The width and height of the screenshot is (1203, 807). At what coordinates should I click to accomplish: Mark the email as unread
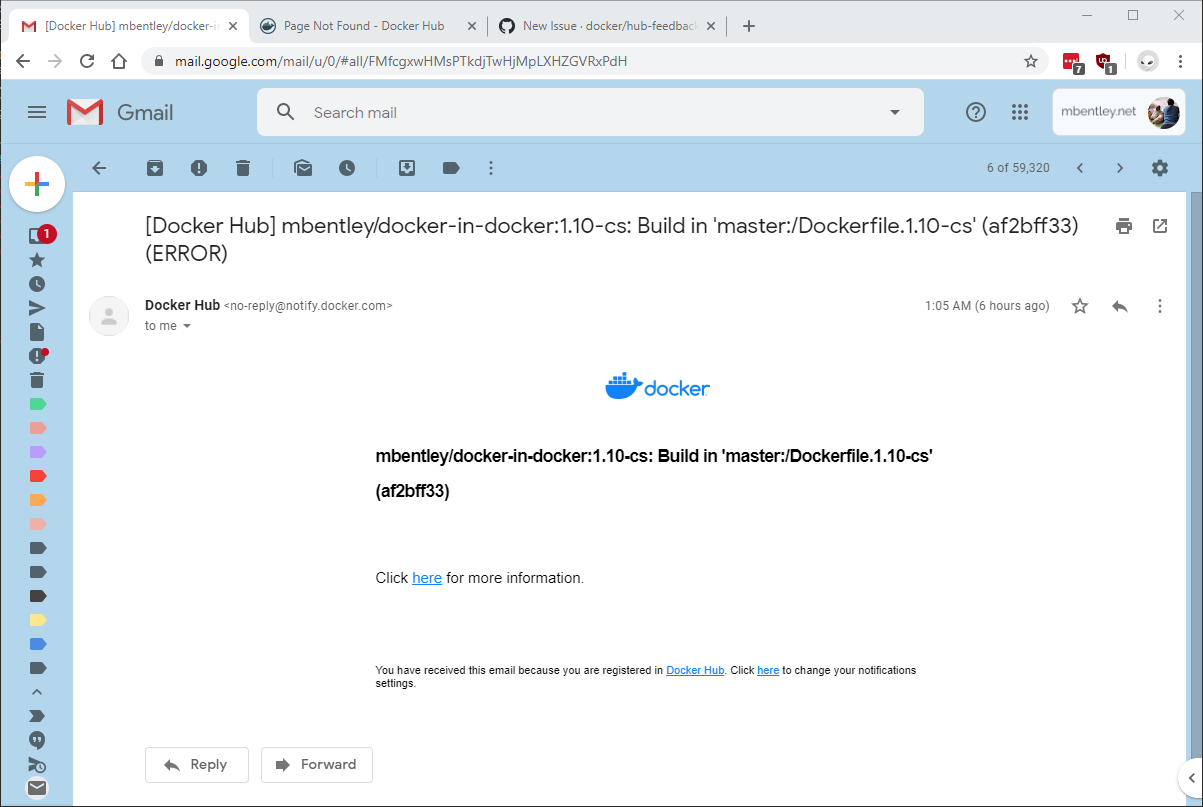pyautogui.click(x=303, y=168)
